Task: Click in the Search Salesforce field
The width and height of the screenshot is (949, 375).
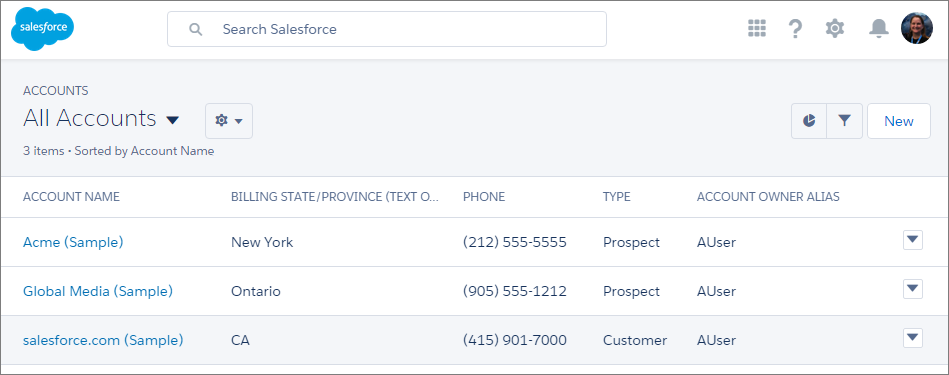Action: 387,29
